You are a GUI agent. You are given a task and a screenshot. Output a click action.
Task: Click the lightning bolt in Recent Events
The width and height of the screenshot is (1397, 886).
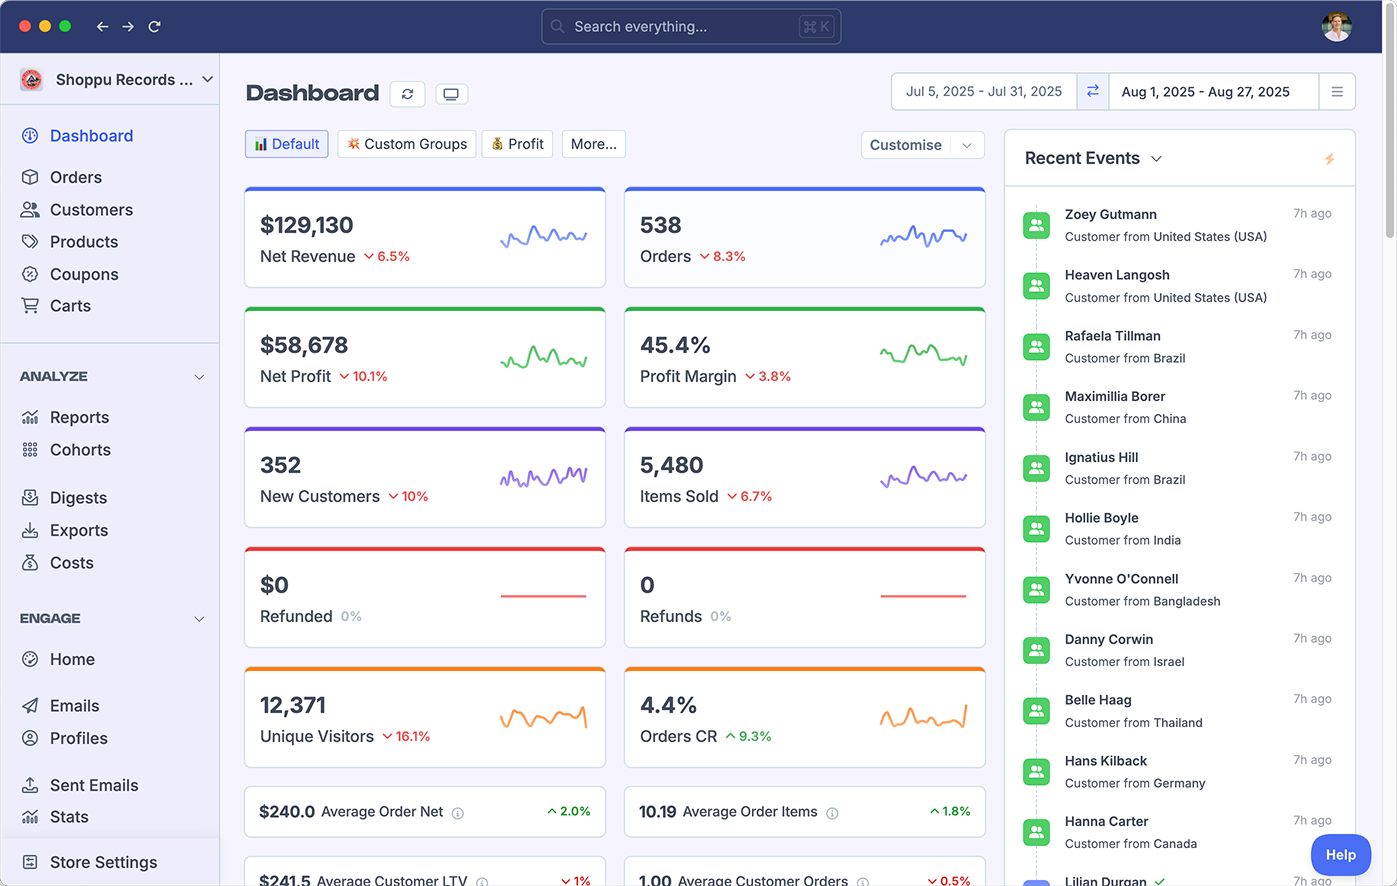(1329, 159)
